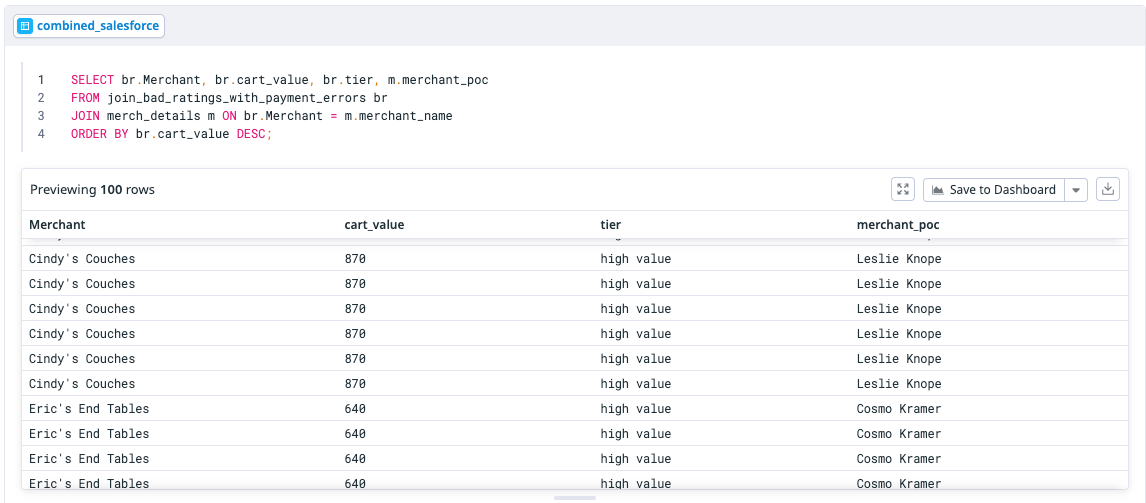Image resolution: width=1146 pixels, height=503 pixels.
Task: Expand results table to fullscreen
Action: click(x=903, y=189)
